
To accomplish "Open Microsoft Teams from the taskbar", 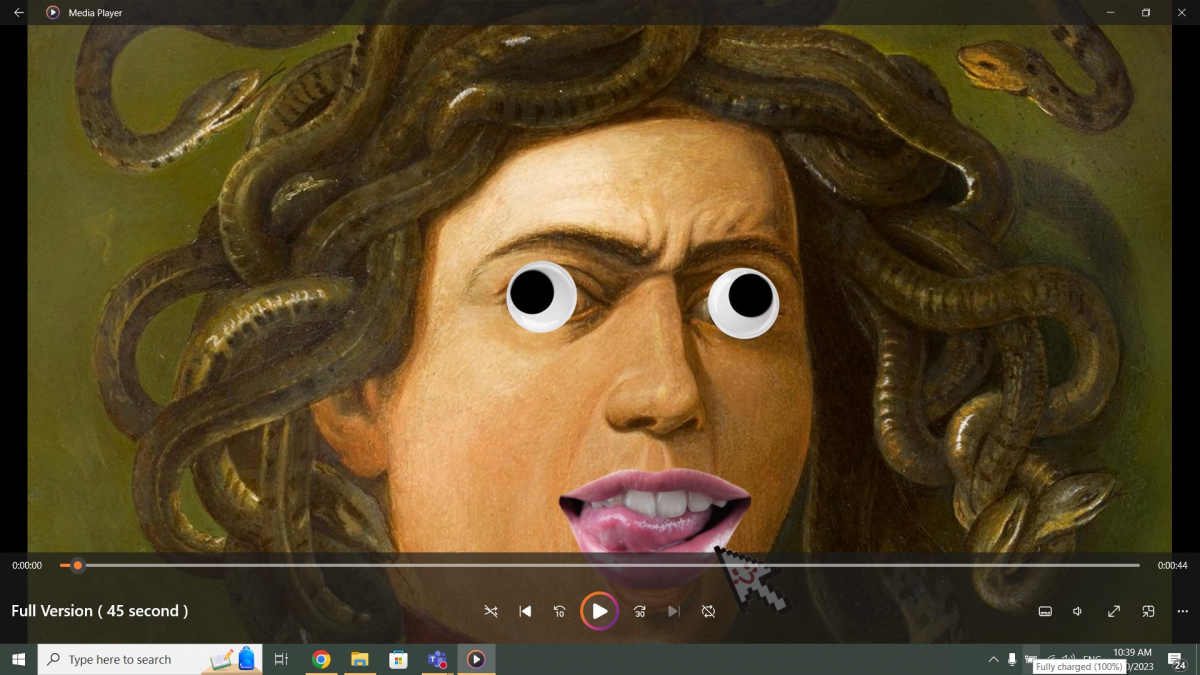I will click(x=437, y=659).
